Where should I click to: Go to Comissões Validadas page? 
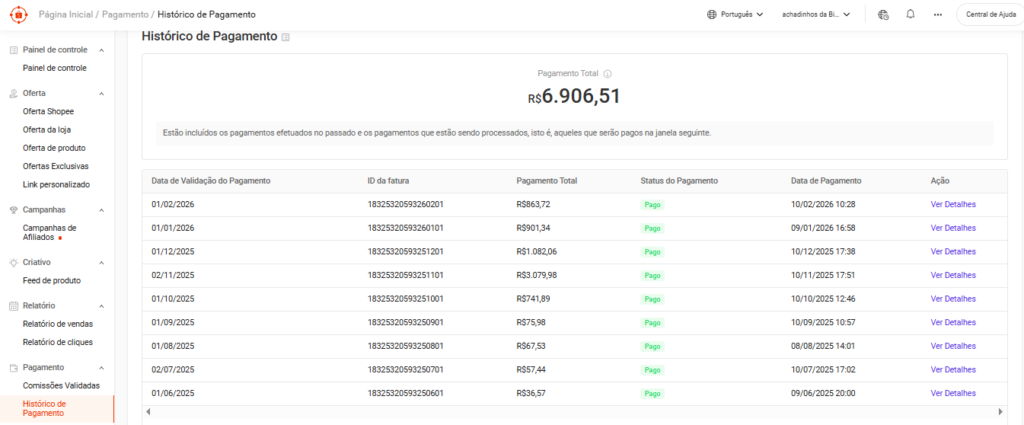pyautogui.click(x=61, y=385)
